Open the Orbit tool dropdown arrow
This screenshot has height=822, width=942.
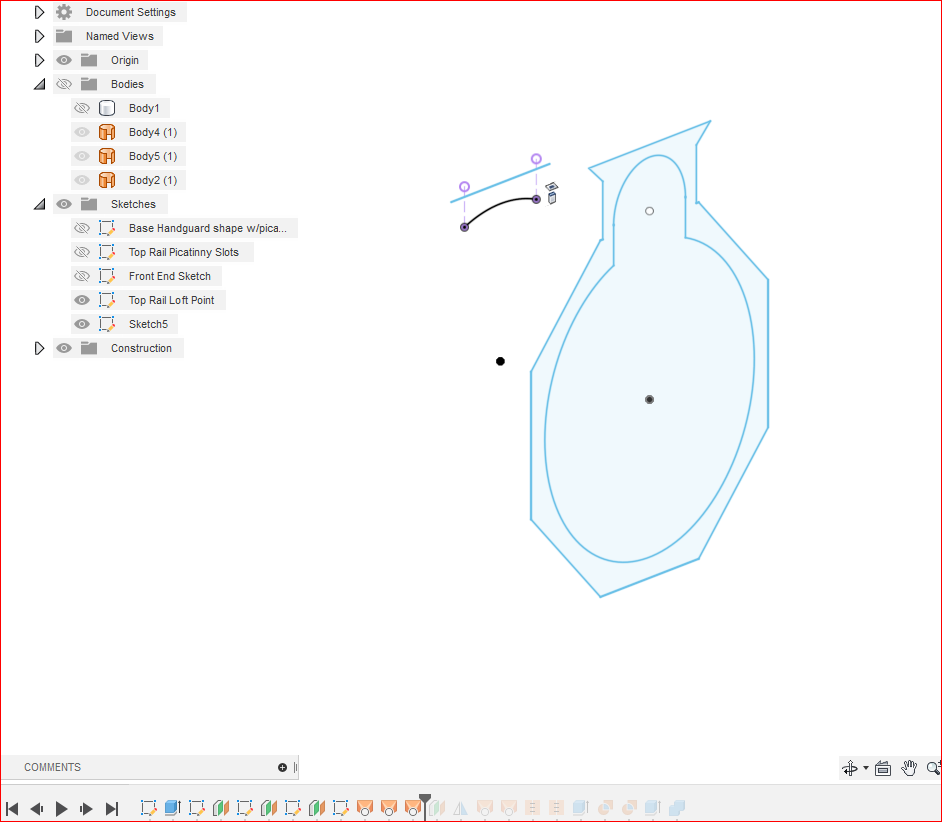coord(866,768)
